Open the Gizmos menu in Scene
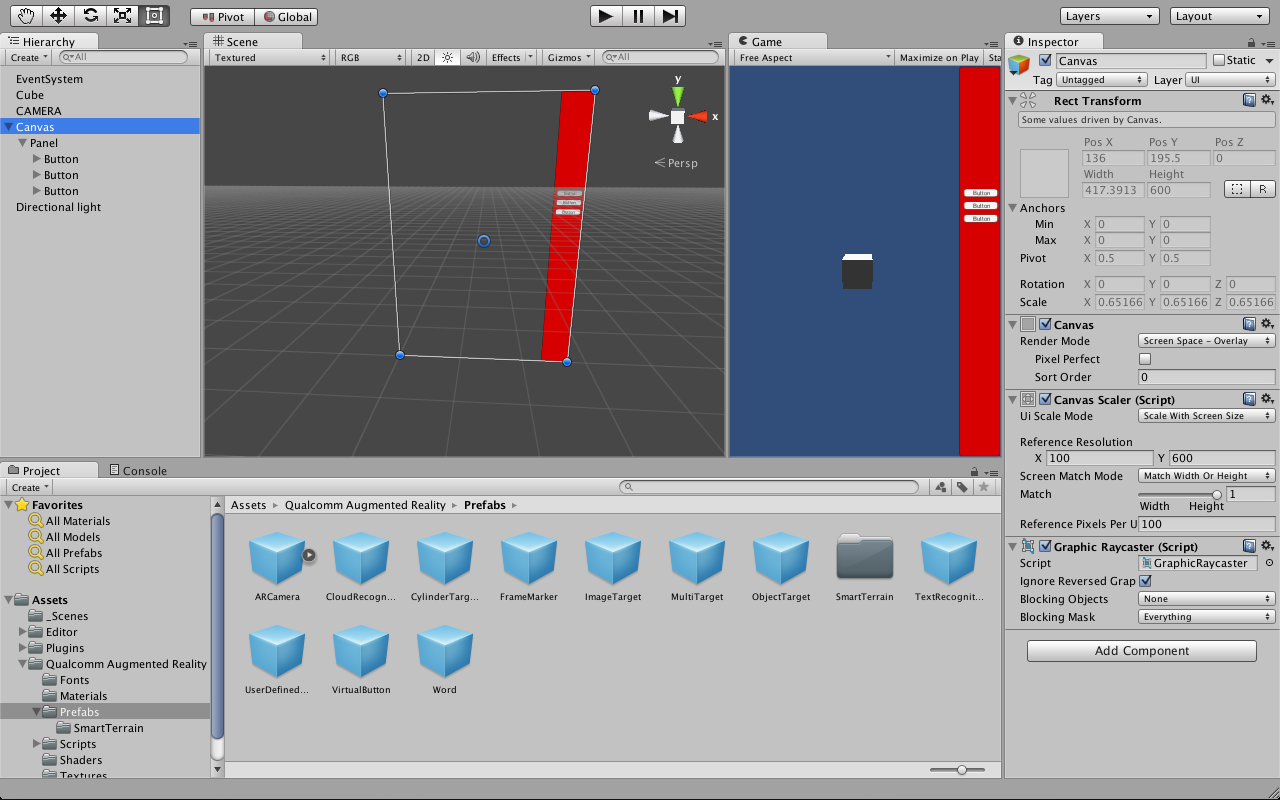Viewport: 1280px width, 800px height. coord(569,58)
